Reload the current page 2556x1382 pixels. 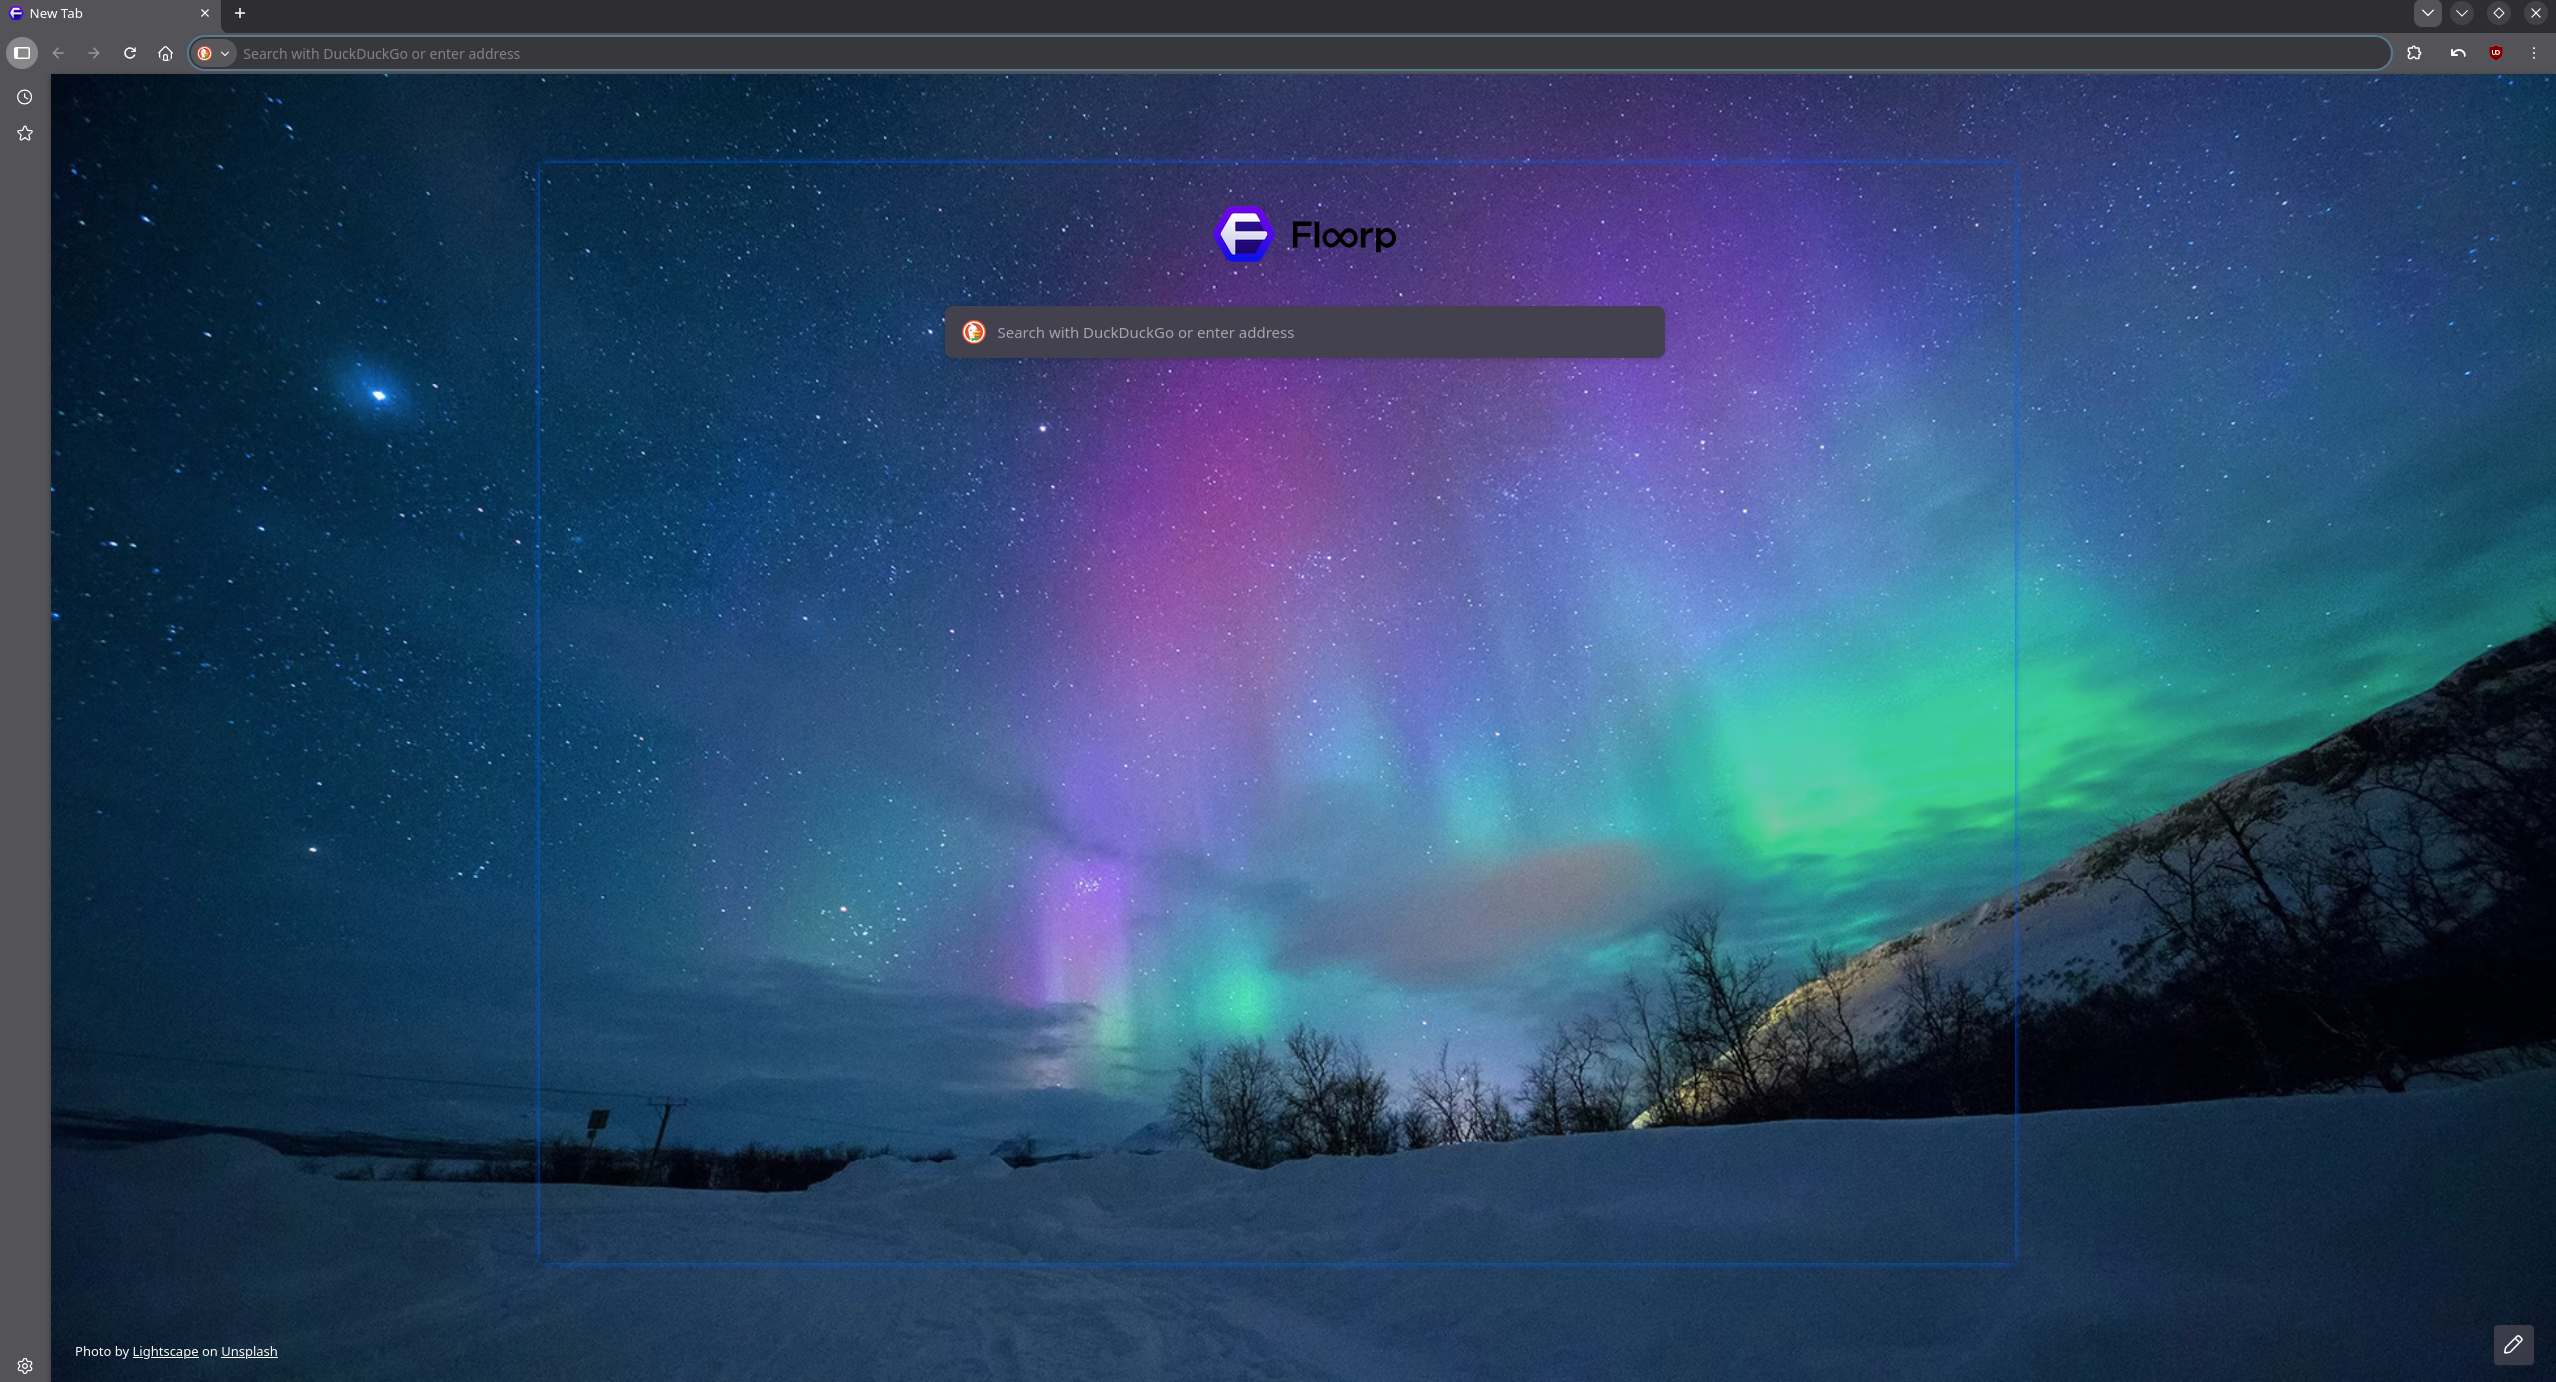tap(129, 53)
